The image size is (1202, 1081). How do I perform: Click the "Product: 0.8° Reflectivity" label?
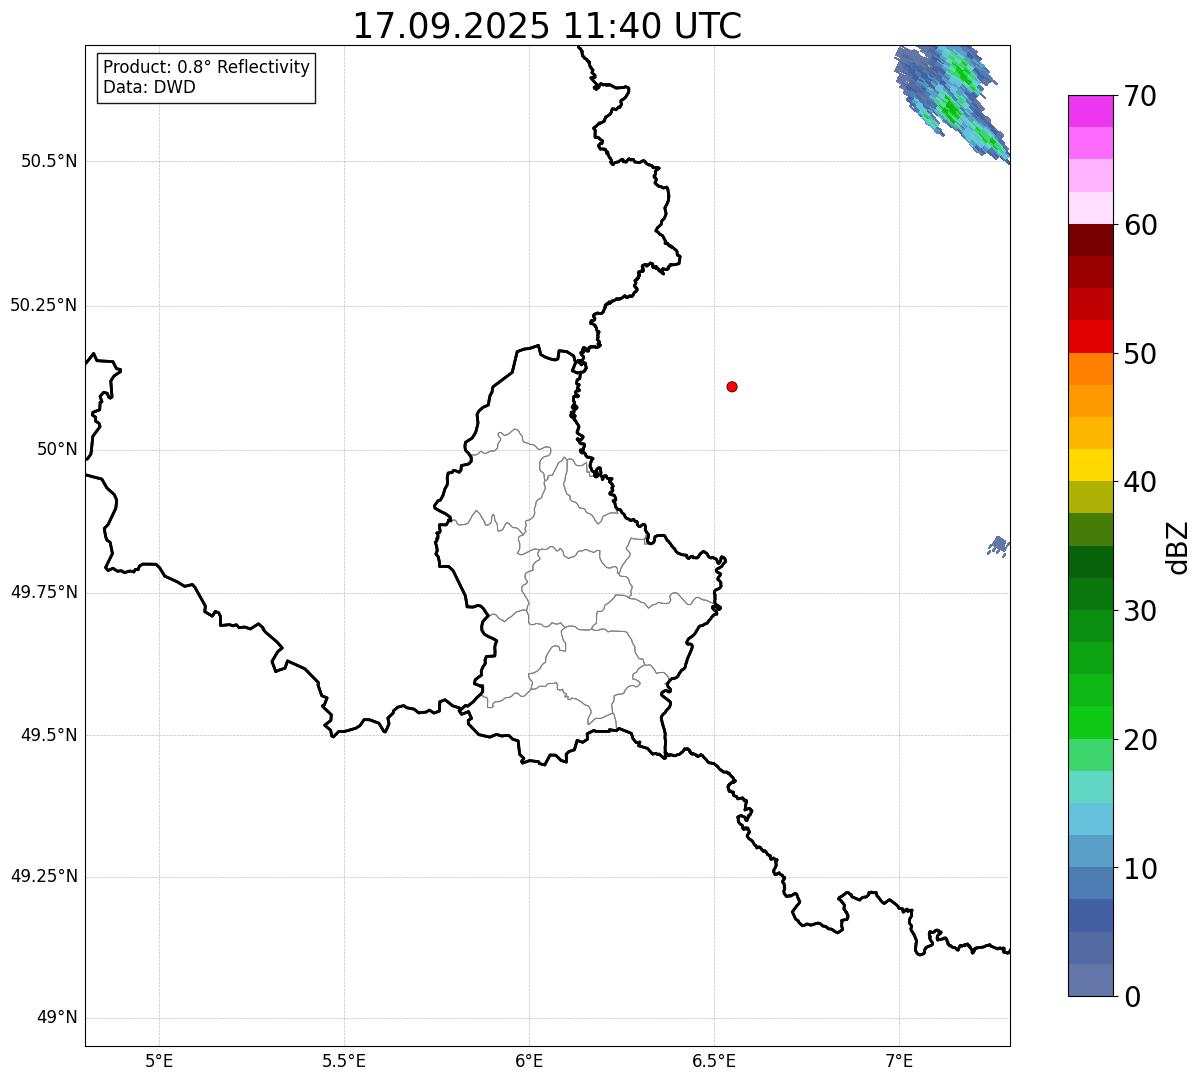(x=207, y=67)
